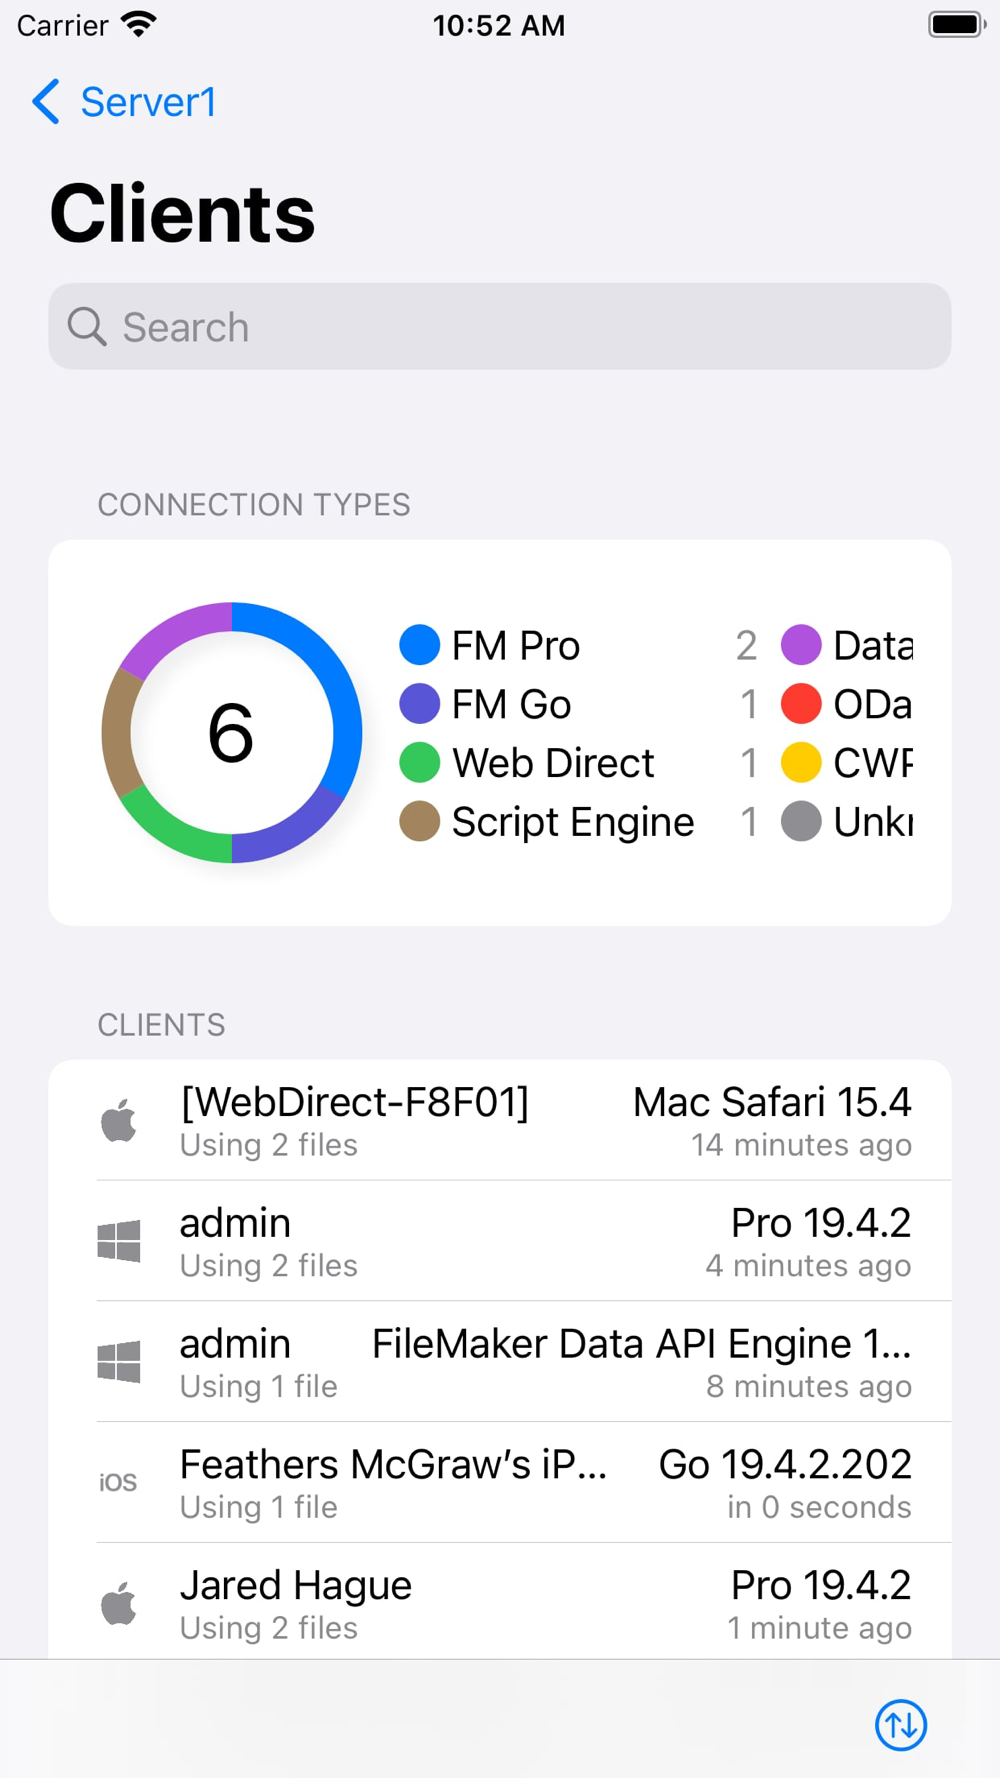Click the blue FM Pro legend dot

click(x=420, y=645)
